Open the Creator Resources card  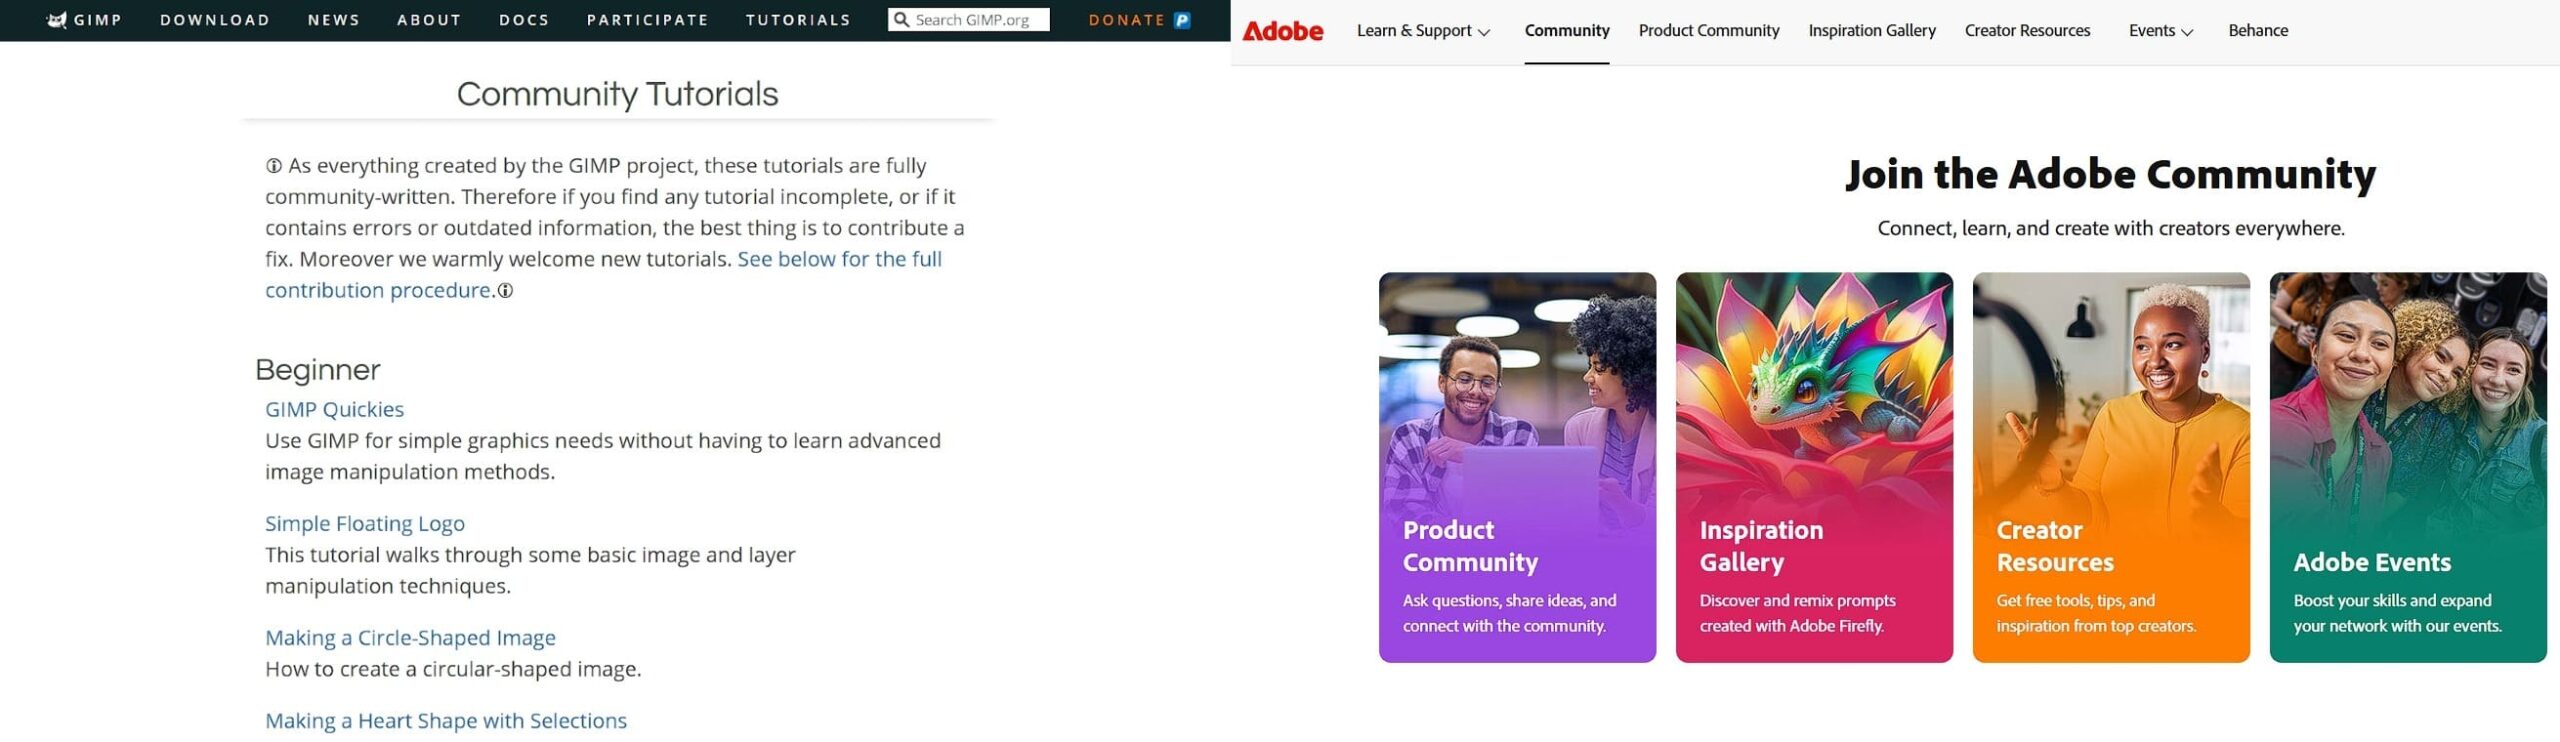[x=2110, y=467]
